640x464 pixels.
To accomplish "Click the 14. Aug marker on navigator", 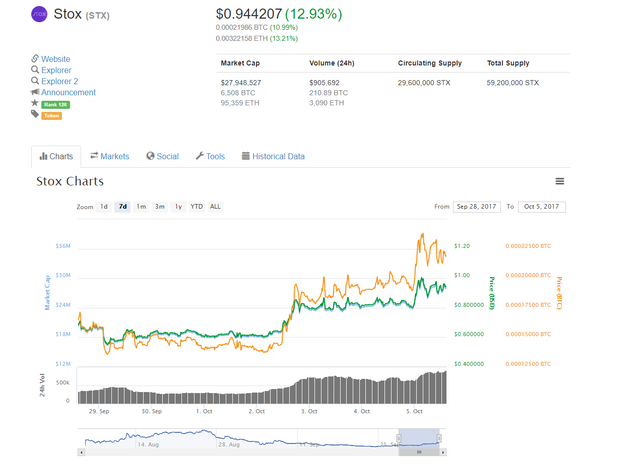I will (x=148, y=444).
